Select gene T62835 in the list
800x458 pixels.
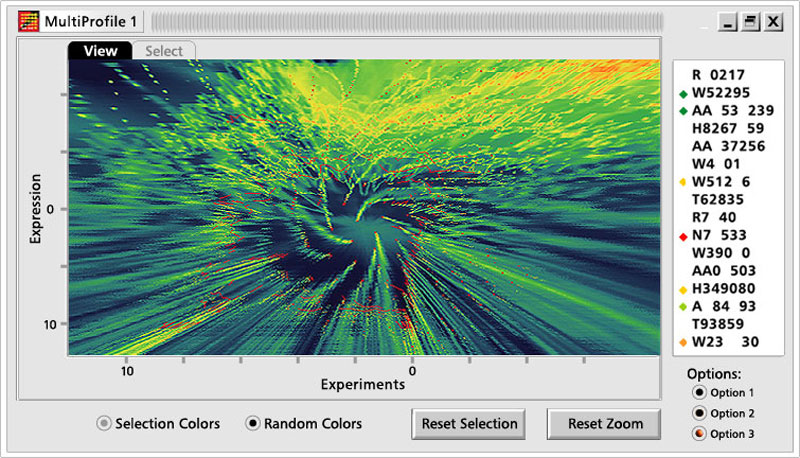[718, 200]
